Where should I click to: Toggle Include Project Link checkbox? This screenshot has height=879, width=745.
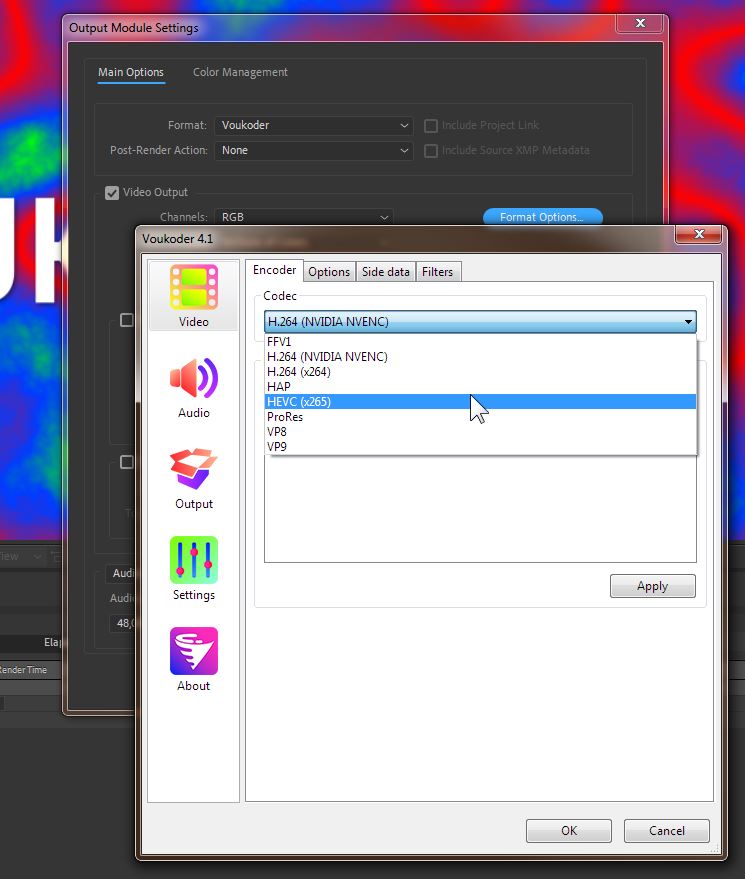click(x=431, y=126)
